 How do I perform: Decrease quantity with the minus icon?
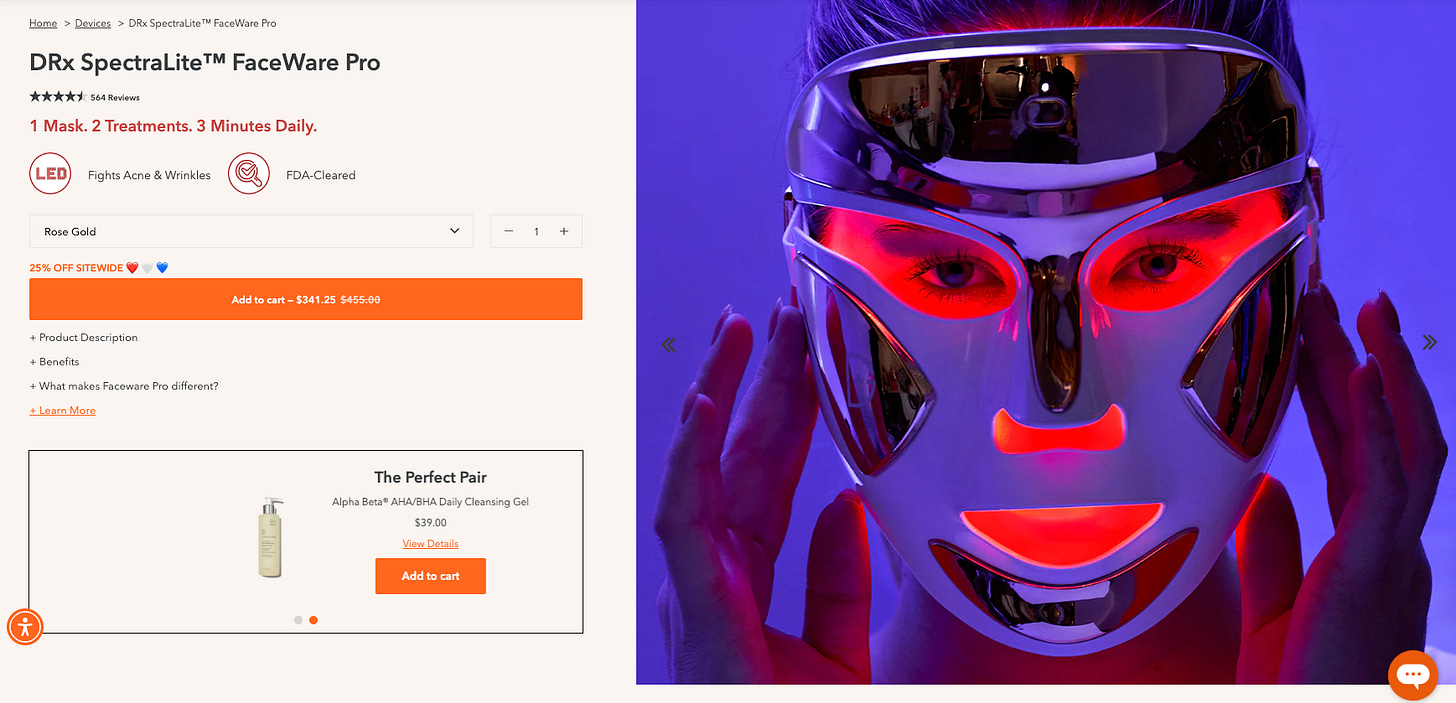coord(509,231)
